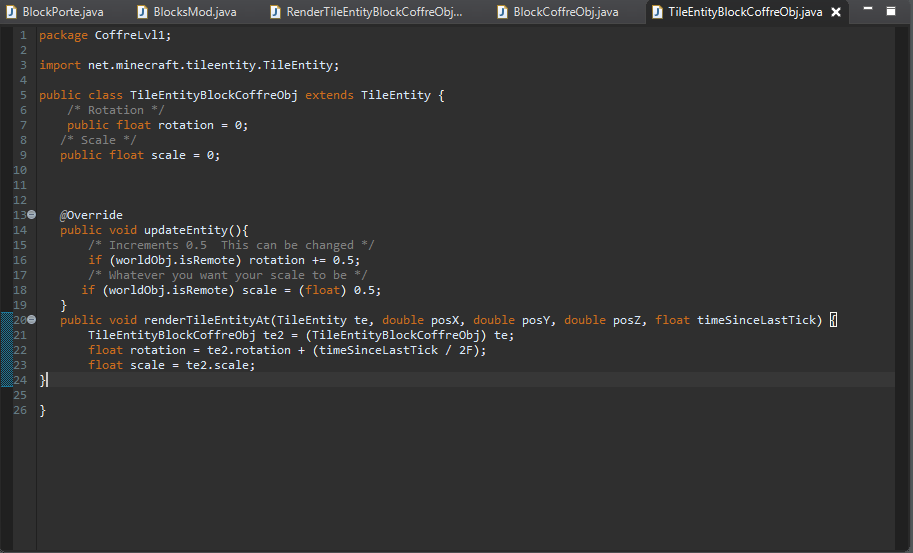The width and height of the screenshot is (913, 553).
Task: Place cursor at the closing brace on line 26
Action: point(42,410)
